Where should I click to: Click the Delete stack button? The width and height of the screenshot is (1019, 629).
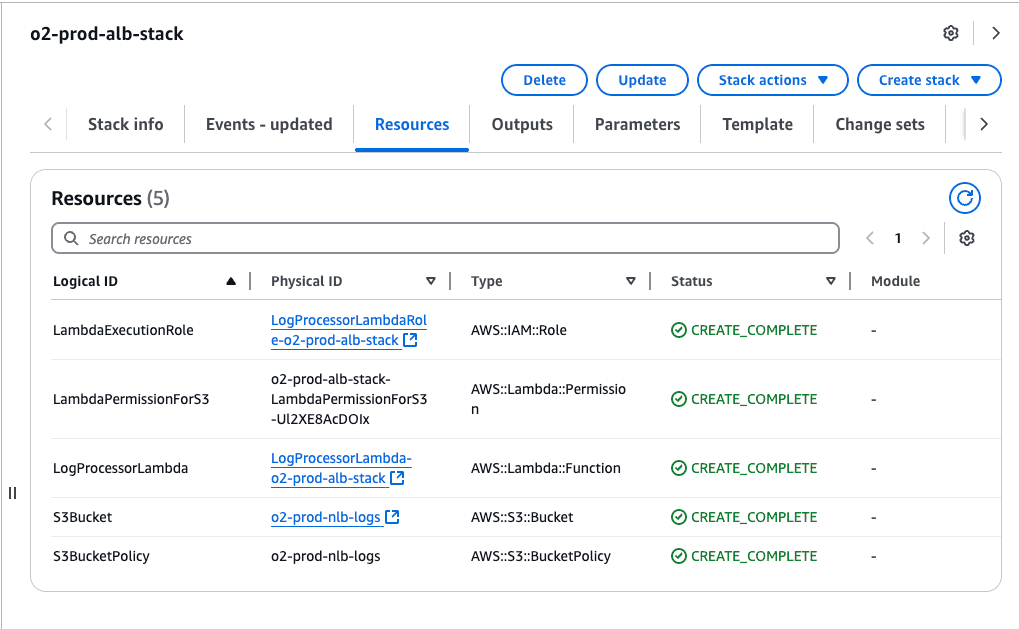[543, 80]
